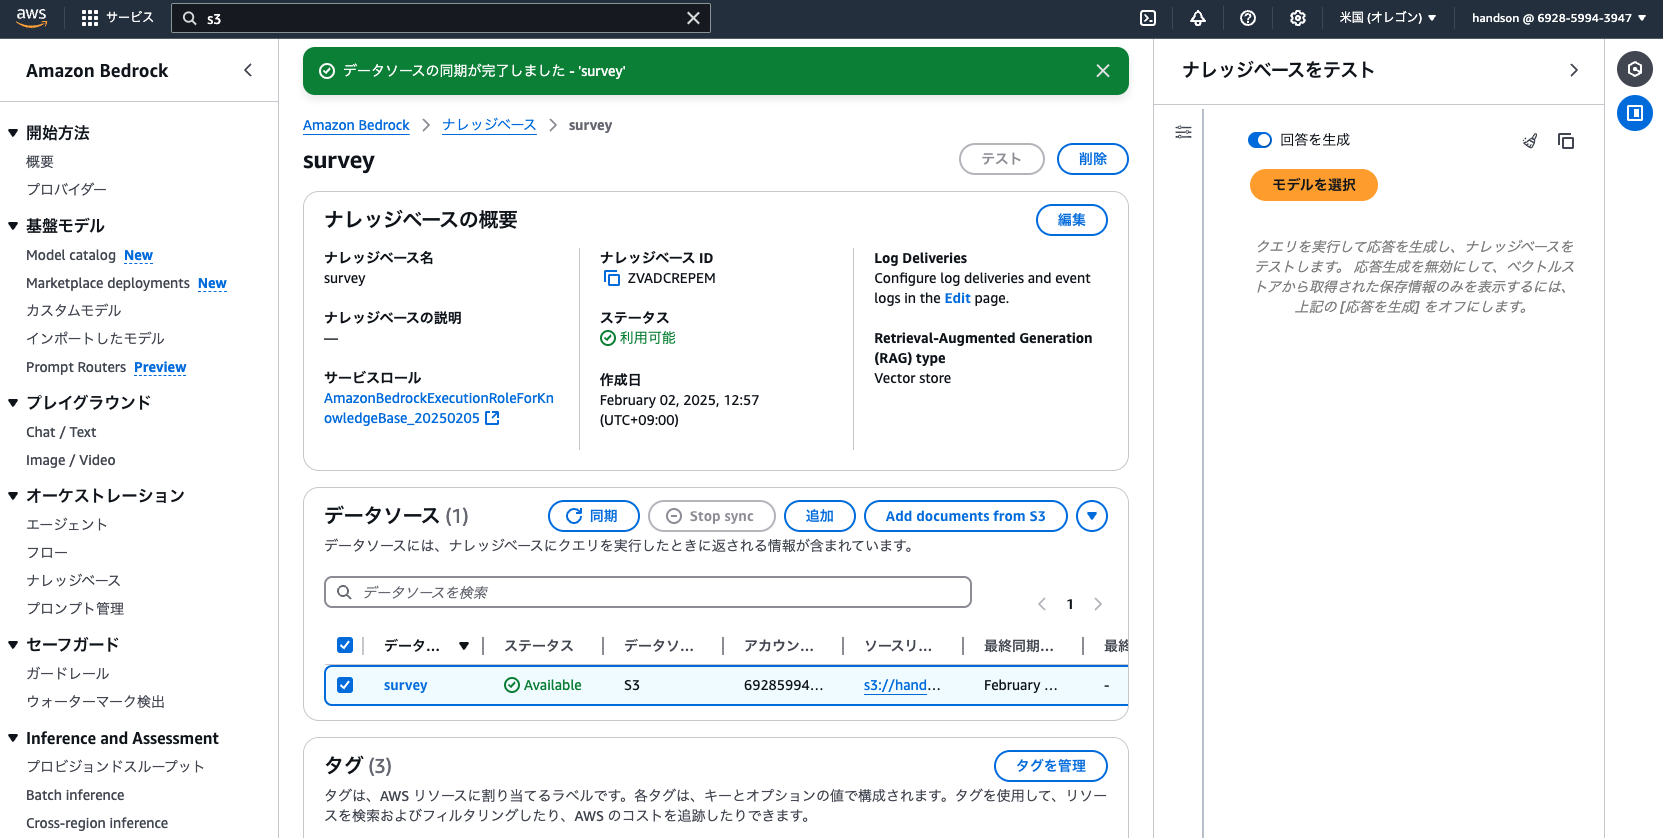This screenshot has width=1663, height=838.
Task: Dismiss the sync completed green banner
Action: (x=1103, y=71)
